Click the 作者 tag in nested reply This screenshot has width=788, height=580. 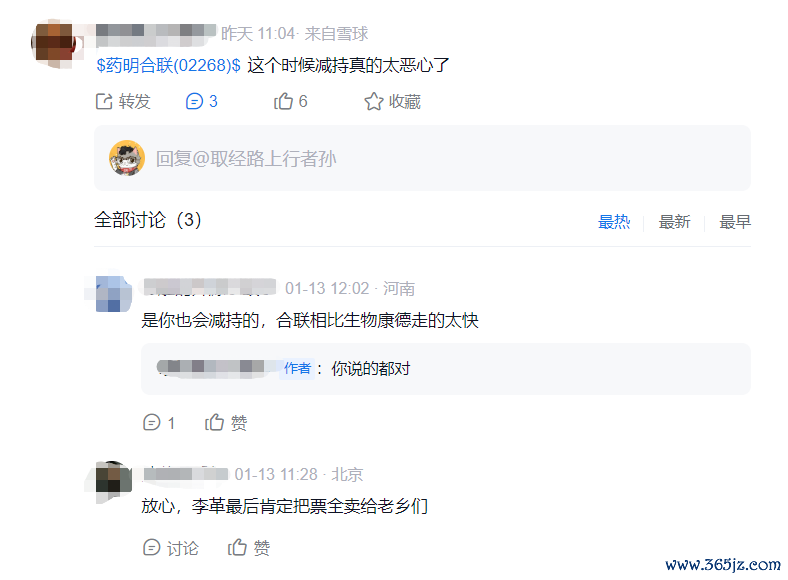pos(298,368)
